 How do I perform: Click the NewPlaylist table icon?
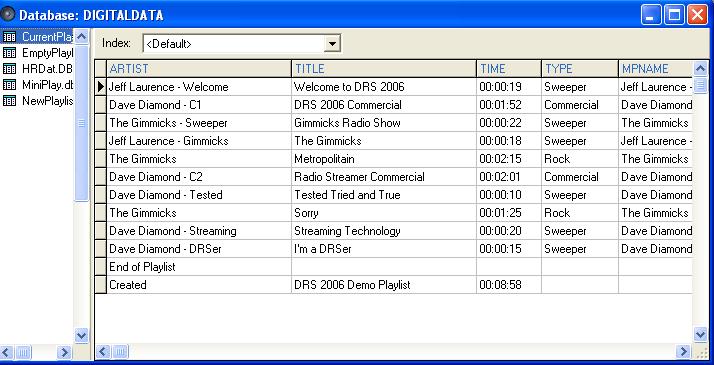tap(9, 101)
